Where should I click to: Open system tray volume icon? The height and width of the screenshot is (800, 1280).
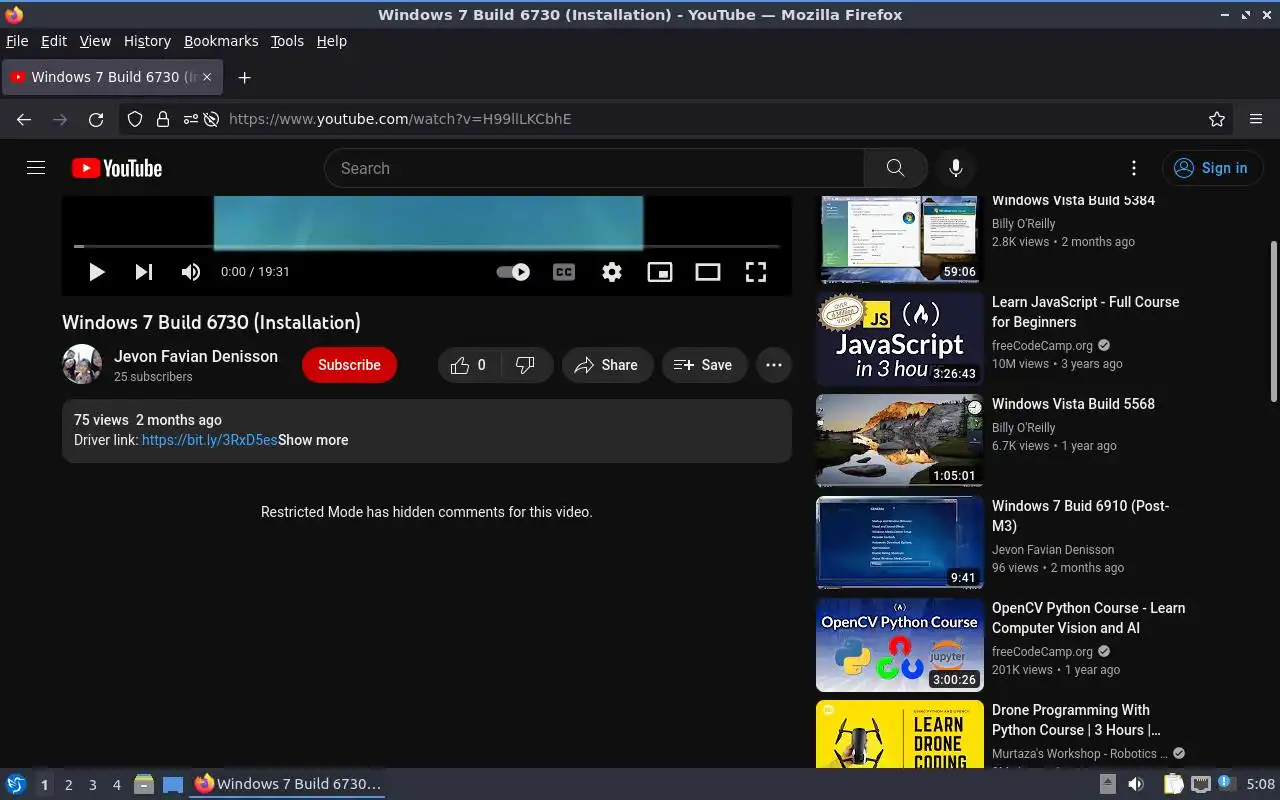[x=1136, y=784]
